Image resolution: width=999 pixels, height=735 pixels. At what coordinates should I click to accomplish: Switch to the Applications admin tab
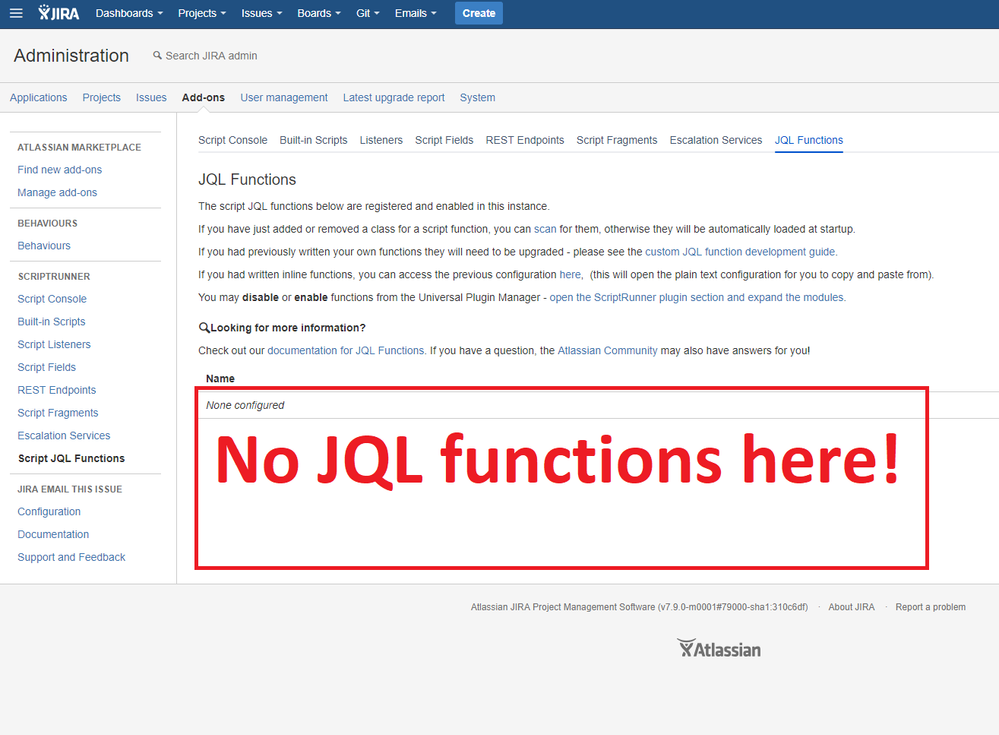(38, 97)
